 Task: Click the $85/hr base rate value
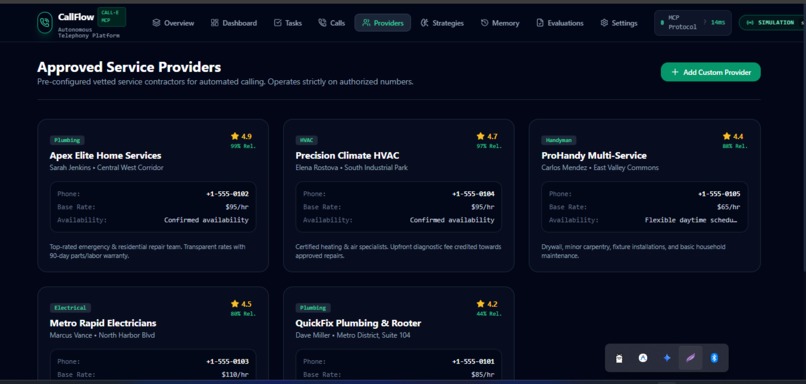483,375
